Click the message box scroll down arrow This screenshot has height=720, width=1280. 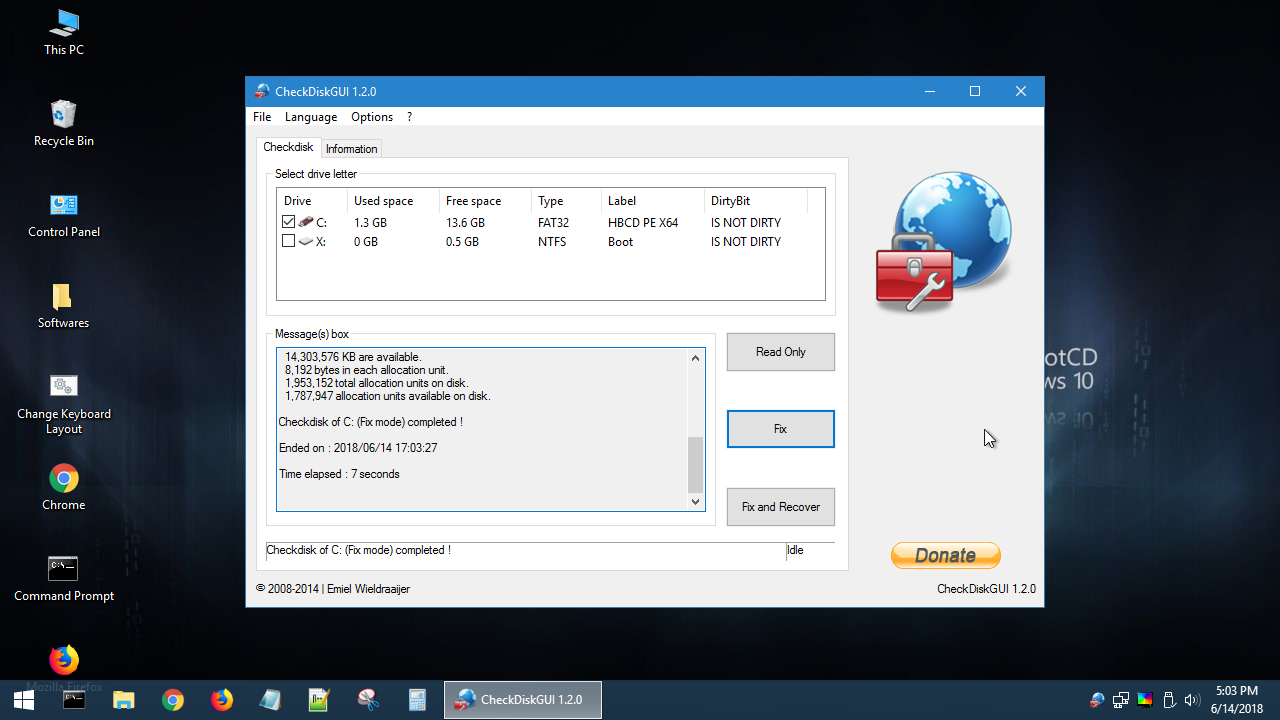[696, 502]
